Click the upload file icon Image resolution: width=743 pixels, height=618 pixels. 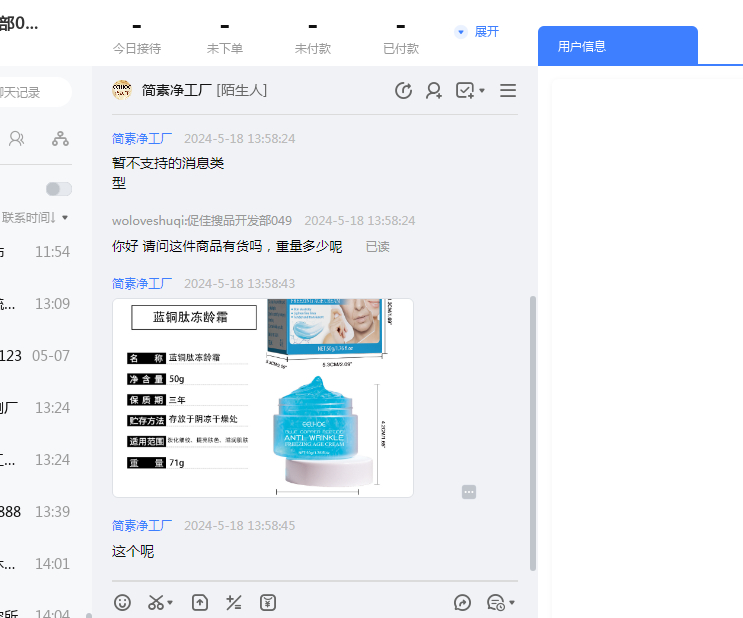click(200, 602)
